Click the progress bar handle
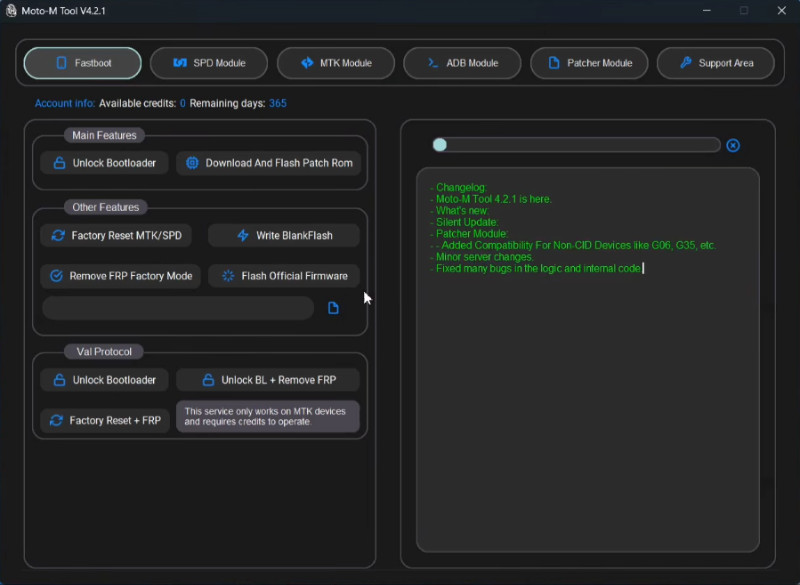 [440, 145]
